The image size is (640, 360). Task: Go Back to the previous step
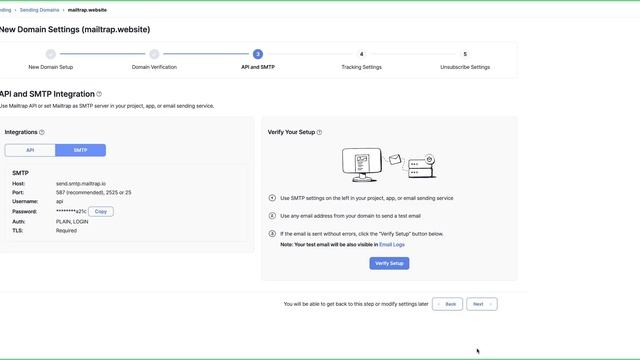(x=447, y=304)
